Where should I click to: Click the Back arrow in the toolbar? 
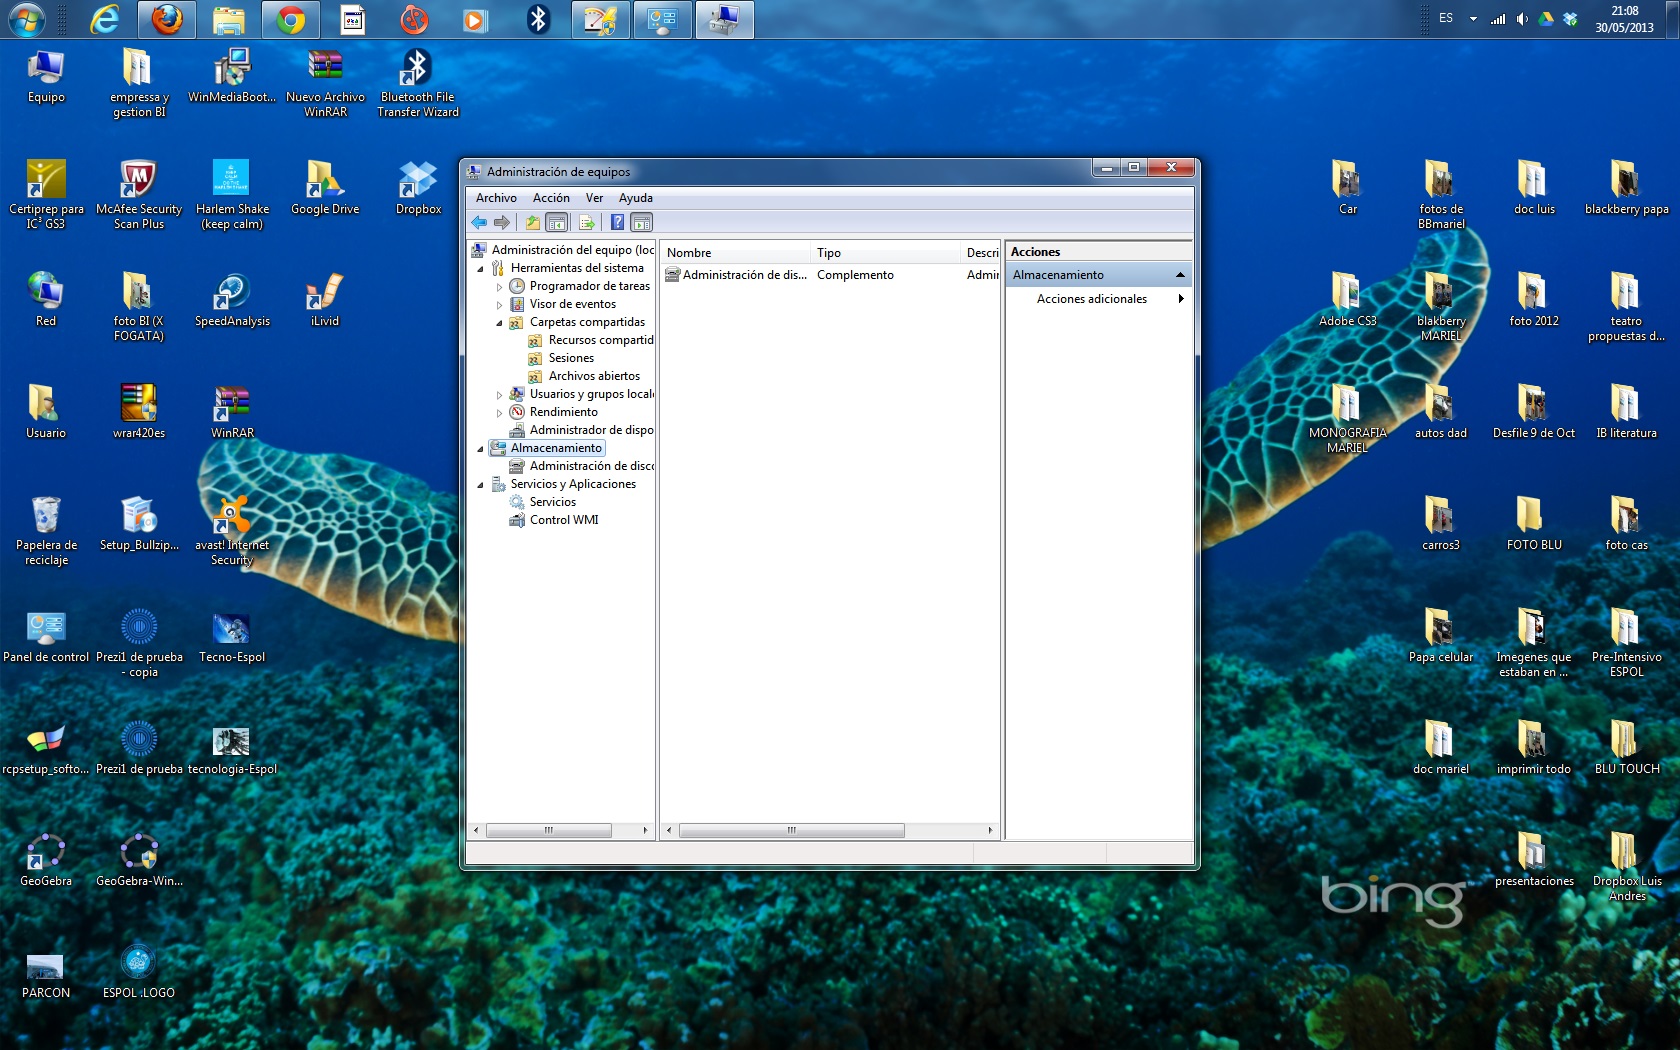click(479, 223)
